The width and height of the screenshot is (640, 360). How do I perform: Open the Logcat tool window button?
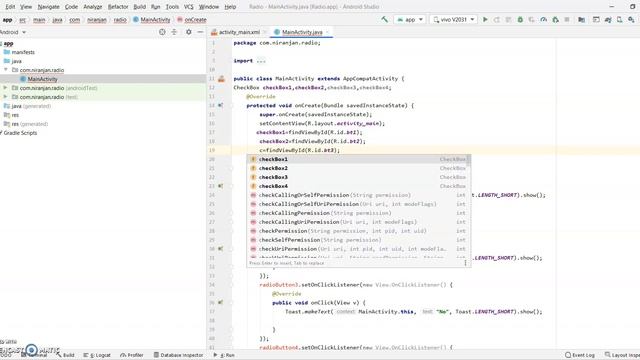tap(97, 355)
